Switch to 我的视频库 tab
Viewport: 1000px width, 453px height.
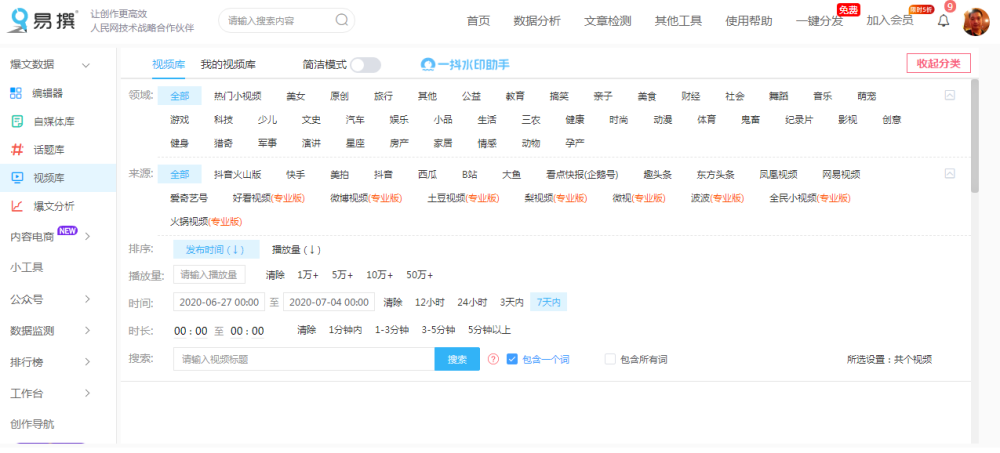tap(228, 64)
